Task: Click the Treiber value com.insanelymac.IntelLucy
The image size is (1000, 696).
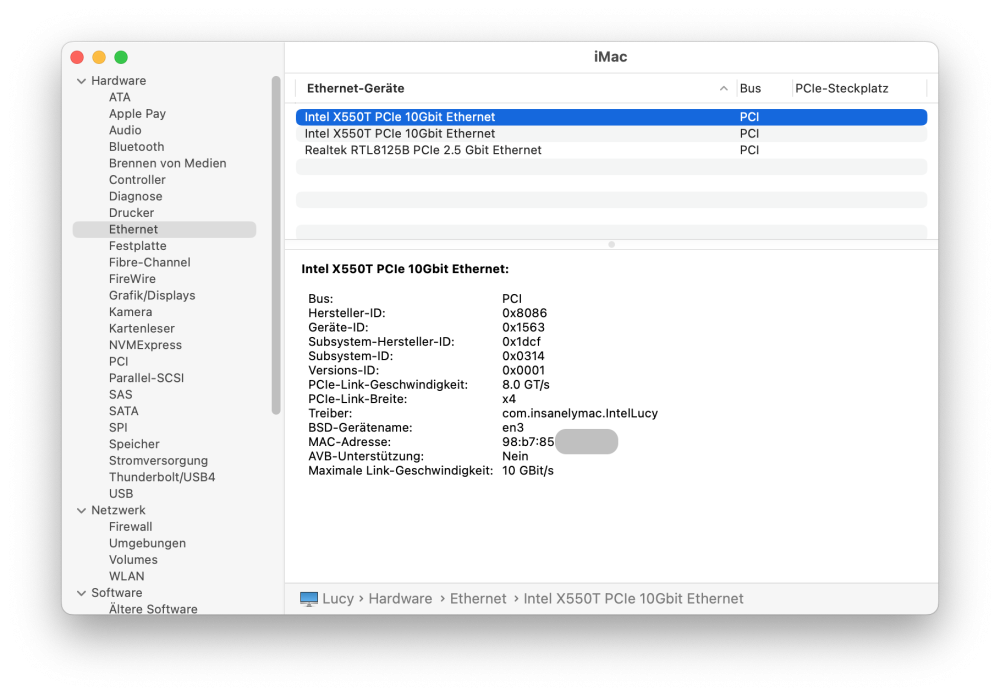Action: point(580,413)
